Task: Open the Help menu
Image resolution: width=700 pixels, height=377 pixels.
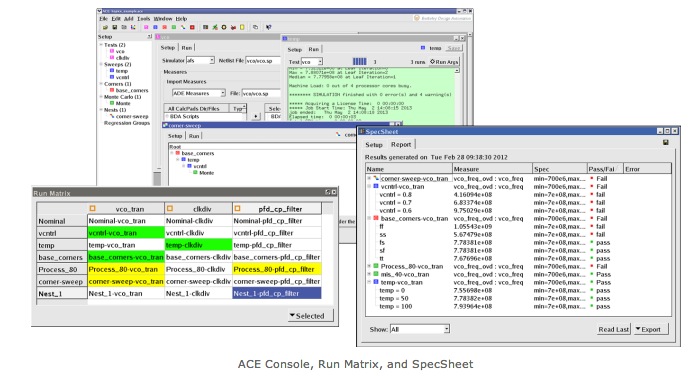Action: coord(181,19)
